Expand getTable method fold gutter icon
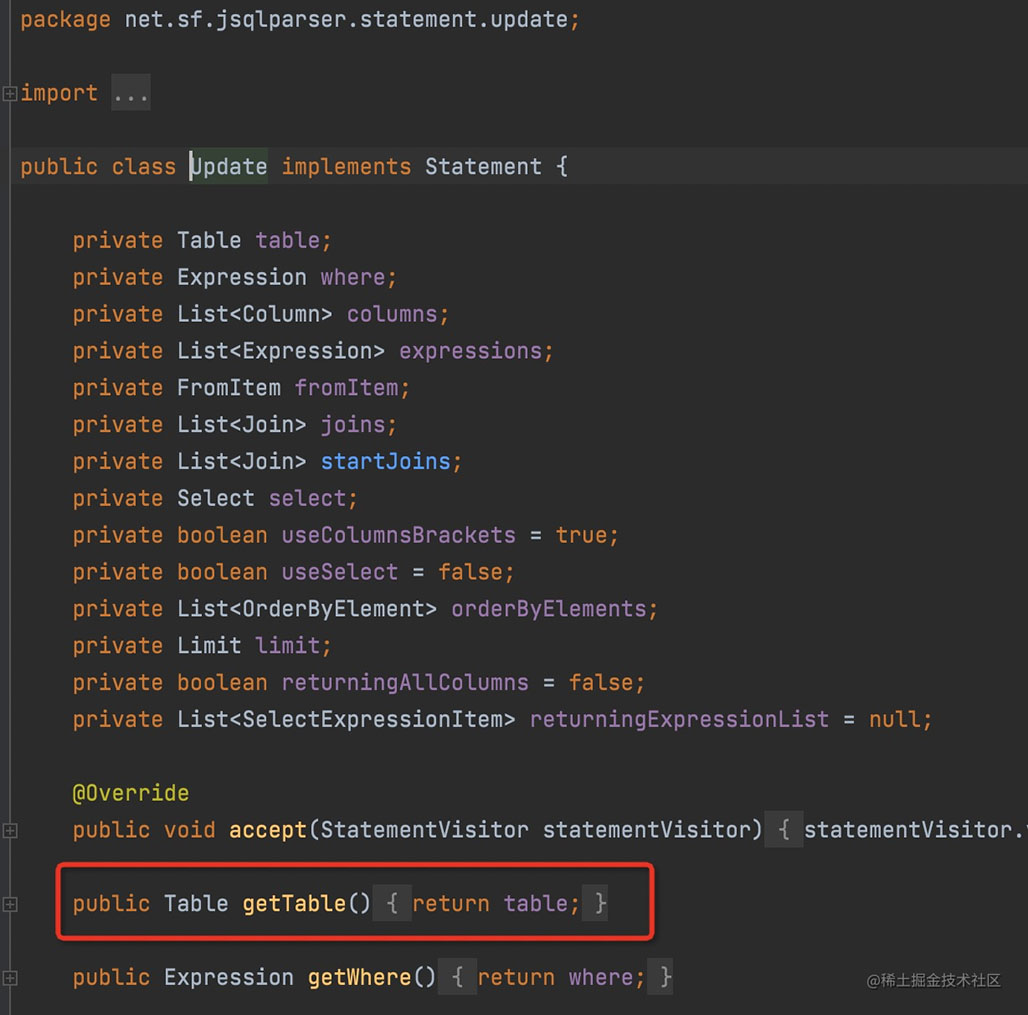 (9, 904)
